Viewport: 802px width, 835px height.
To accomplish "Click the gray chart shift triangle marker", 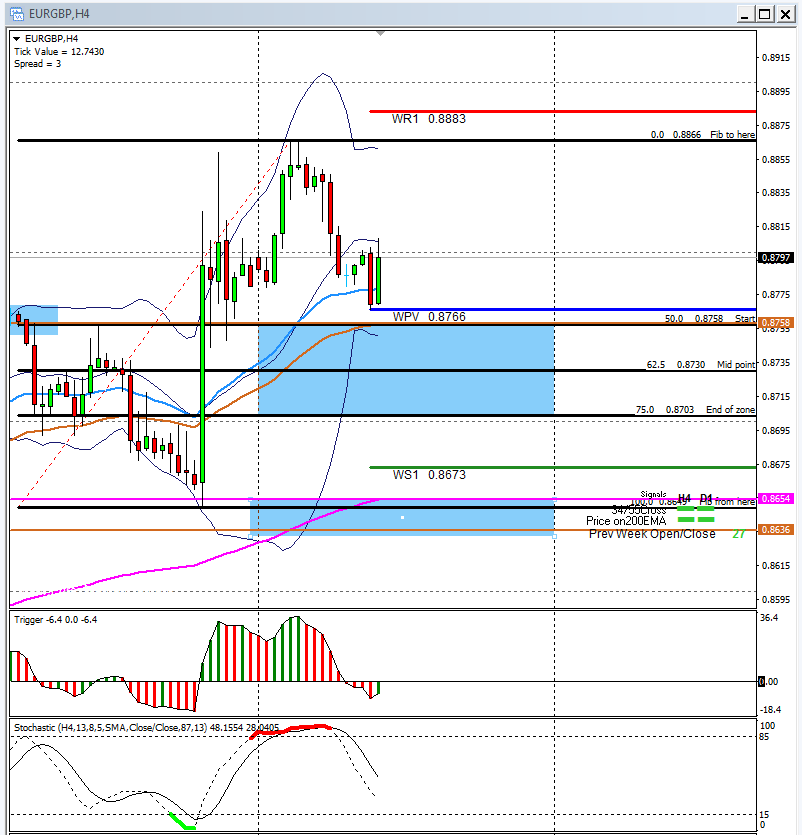I will pos(380,34).
